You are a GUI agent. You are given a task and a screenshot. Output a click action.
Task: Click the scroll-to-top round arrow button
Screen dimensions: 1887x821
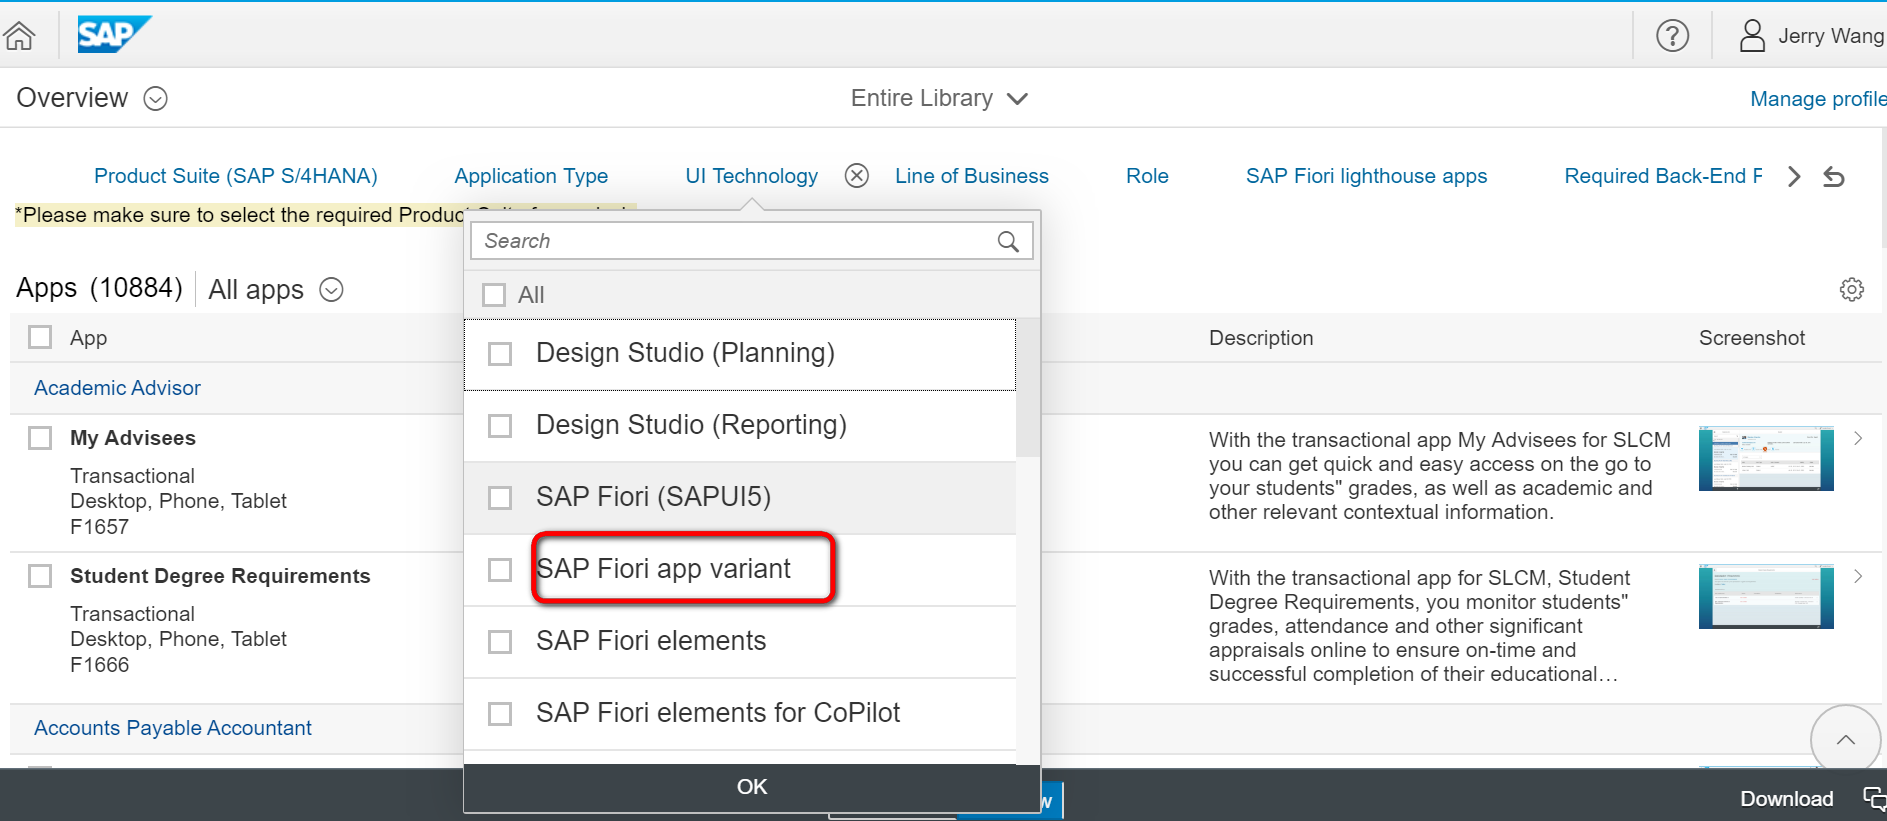click(x=1845, y=740)
